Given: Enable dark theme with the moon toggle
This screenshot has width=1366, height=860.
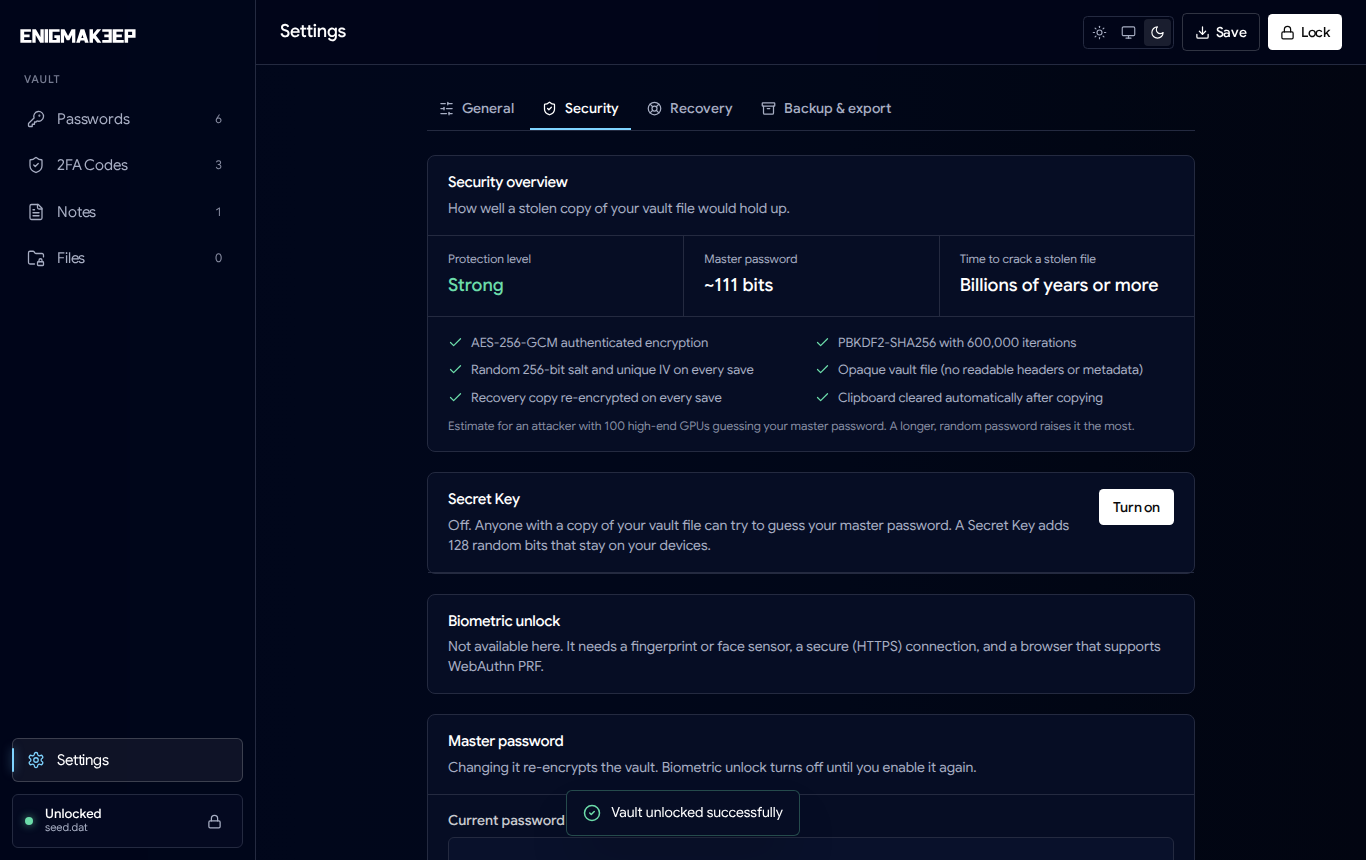Looking at the screenshot, I should (x=1157, y=32).
